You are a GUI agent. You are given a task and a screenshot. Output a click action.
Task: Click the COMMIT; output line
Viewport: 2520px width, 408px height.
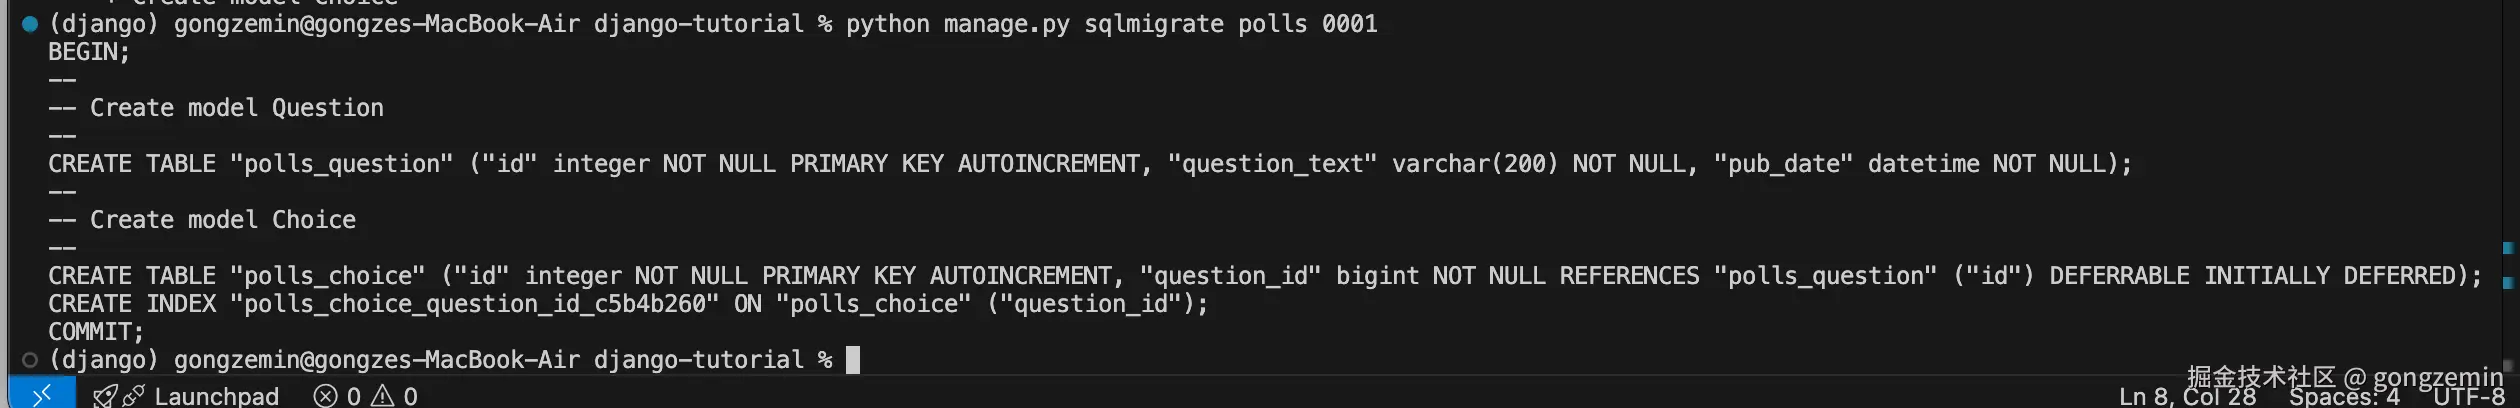96,332
